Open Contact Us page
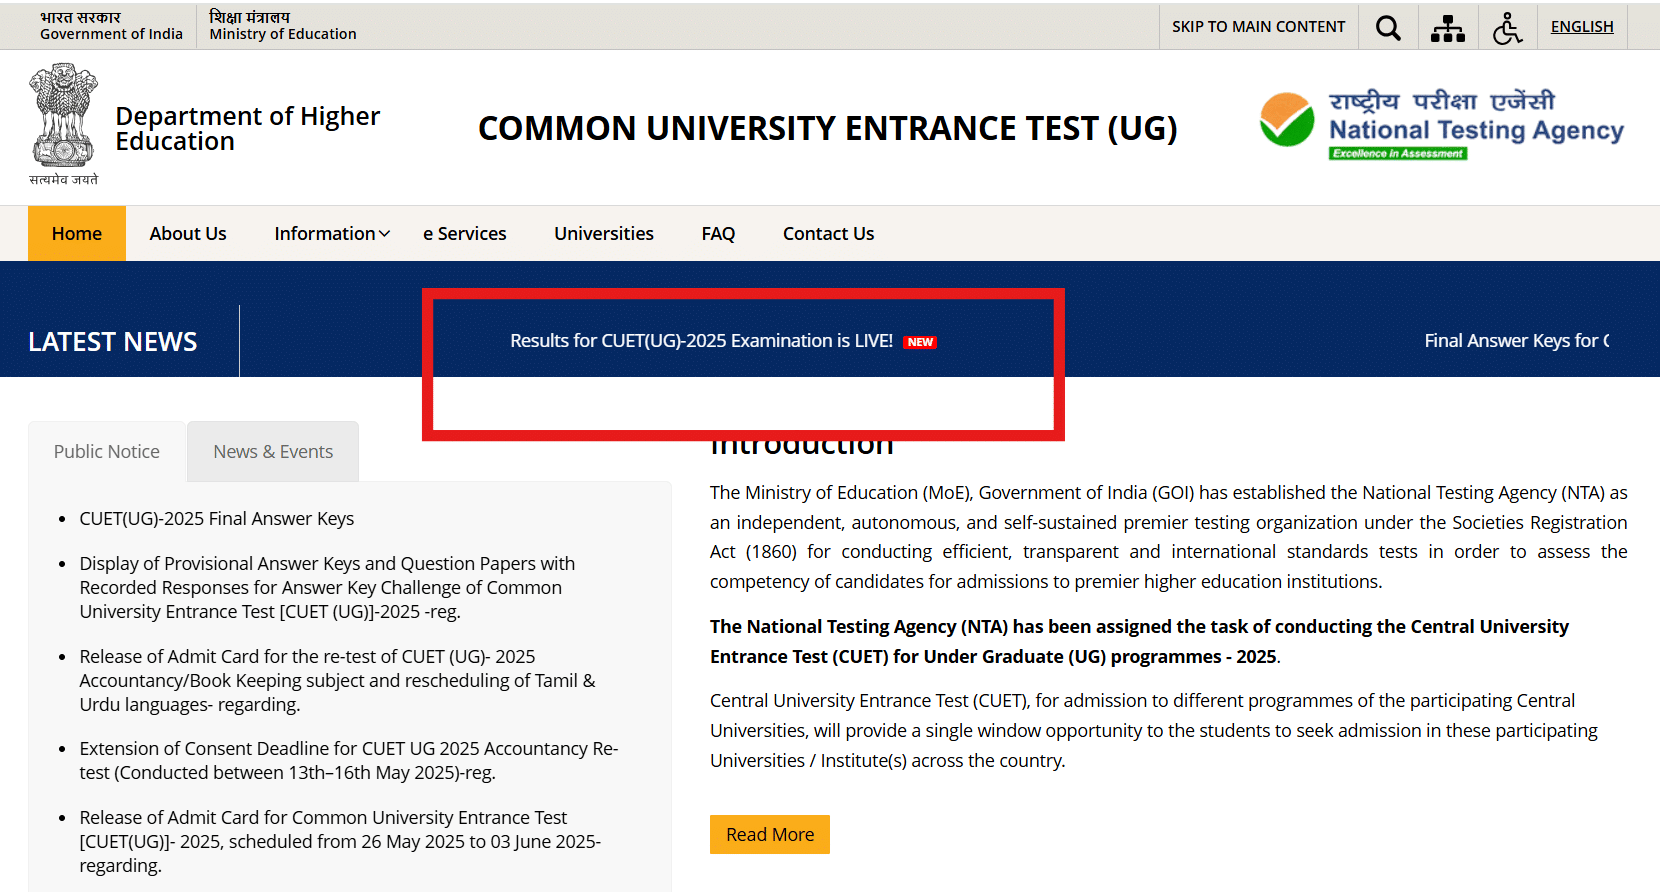1660x892 pixels. (828, 234)
